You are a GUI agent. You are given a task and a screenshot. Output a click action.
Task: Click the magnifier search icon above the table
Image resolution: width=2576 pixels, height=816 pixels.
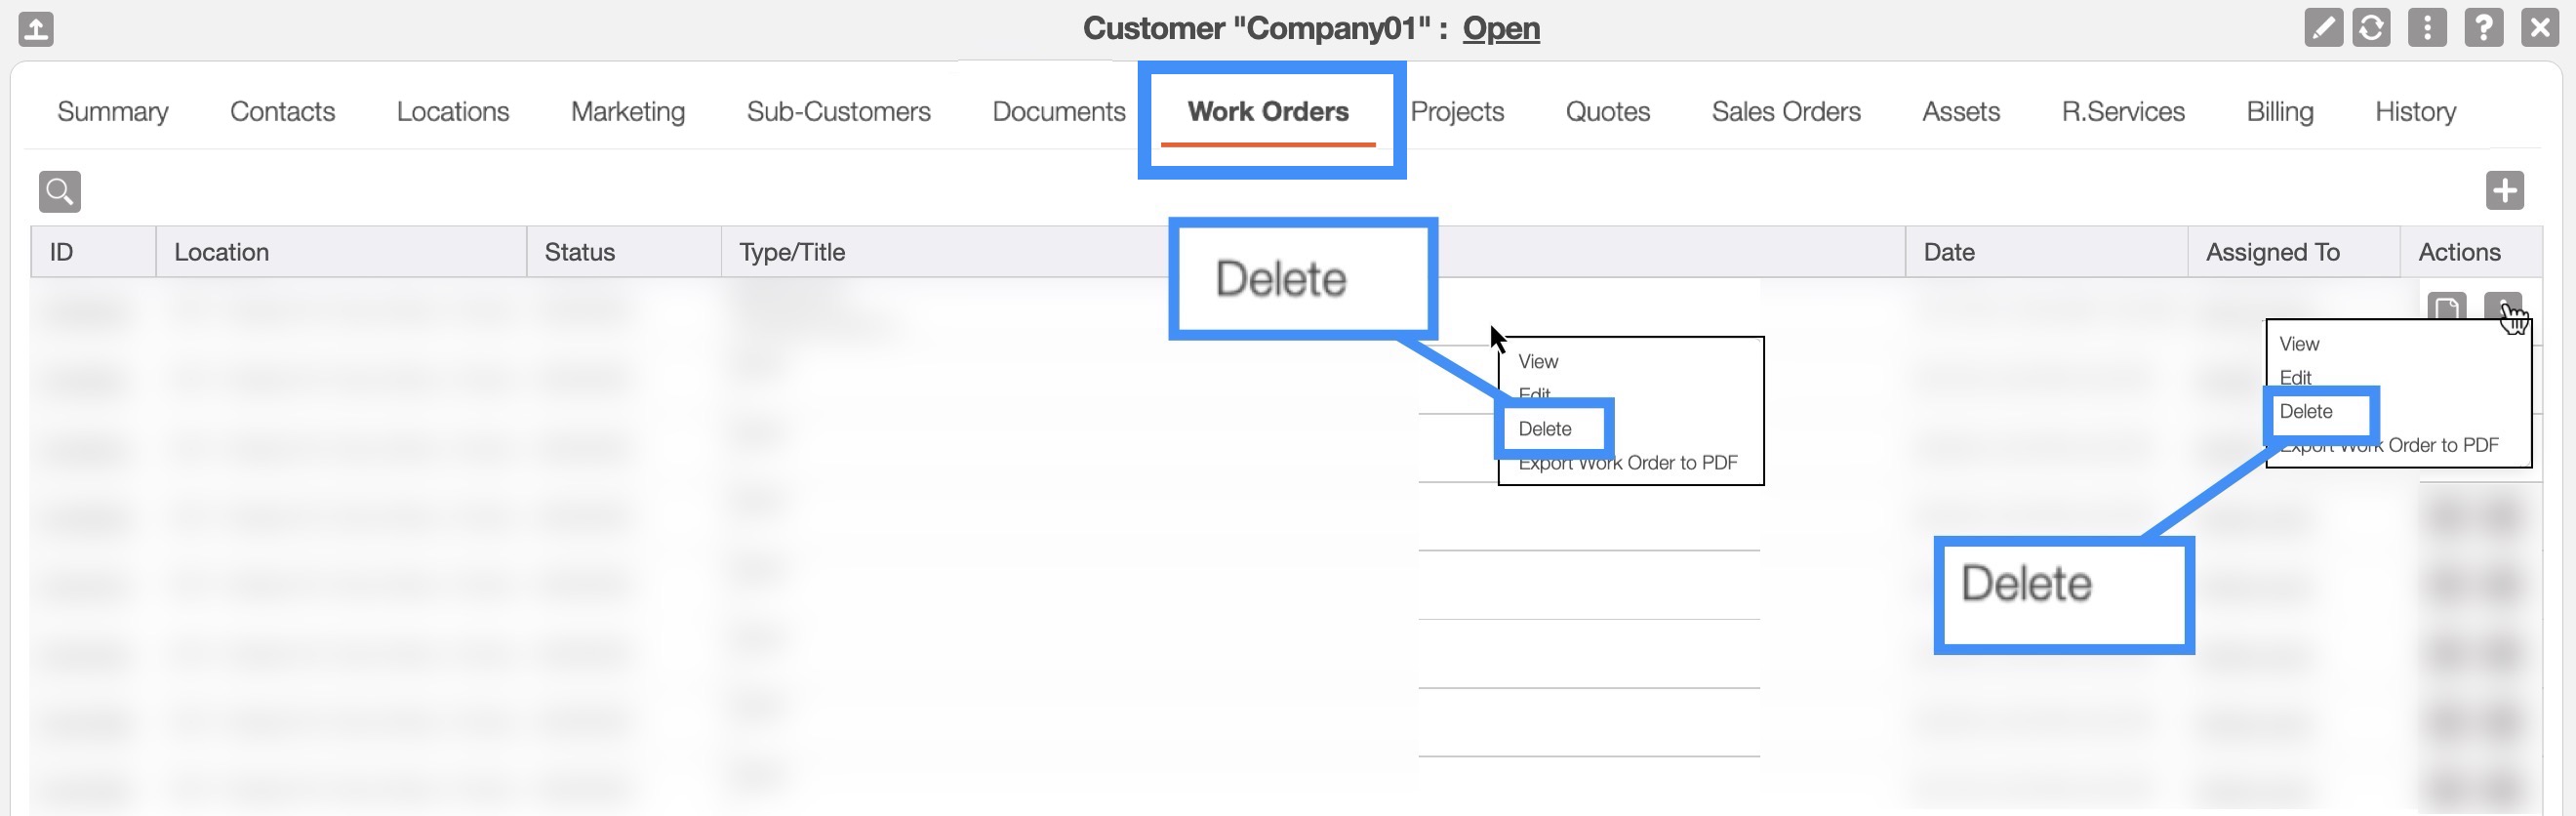click(60, 191)
